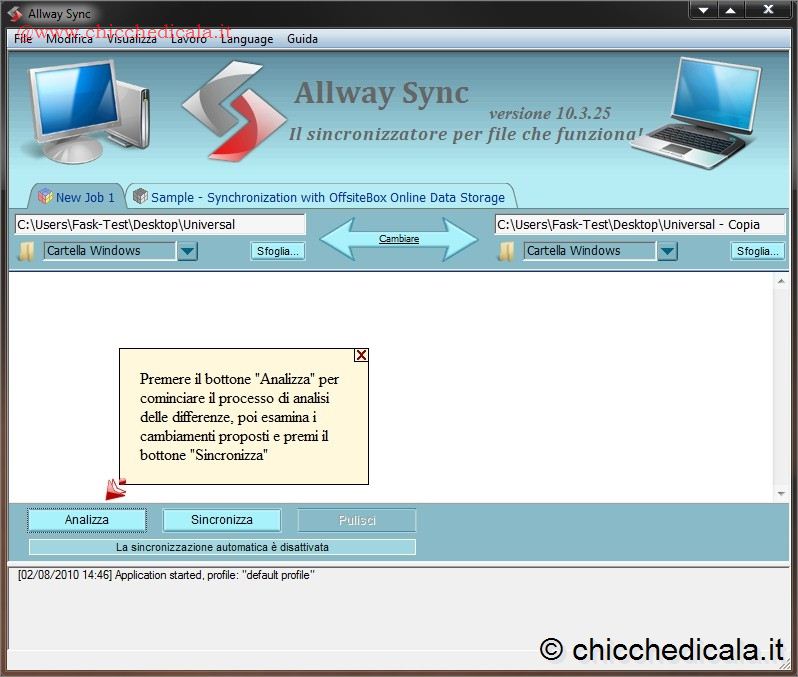Click the left folder icon beside Cartella Windows

click(x=26, y=251)
